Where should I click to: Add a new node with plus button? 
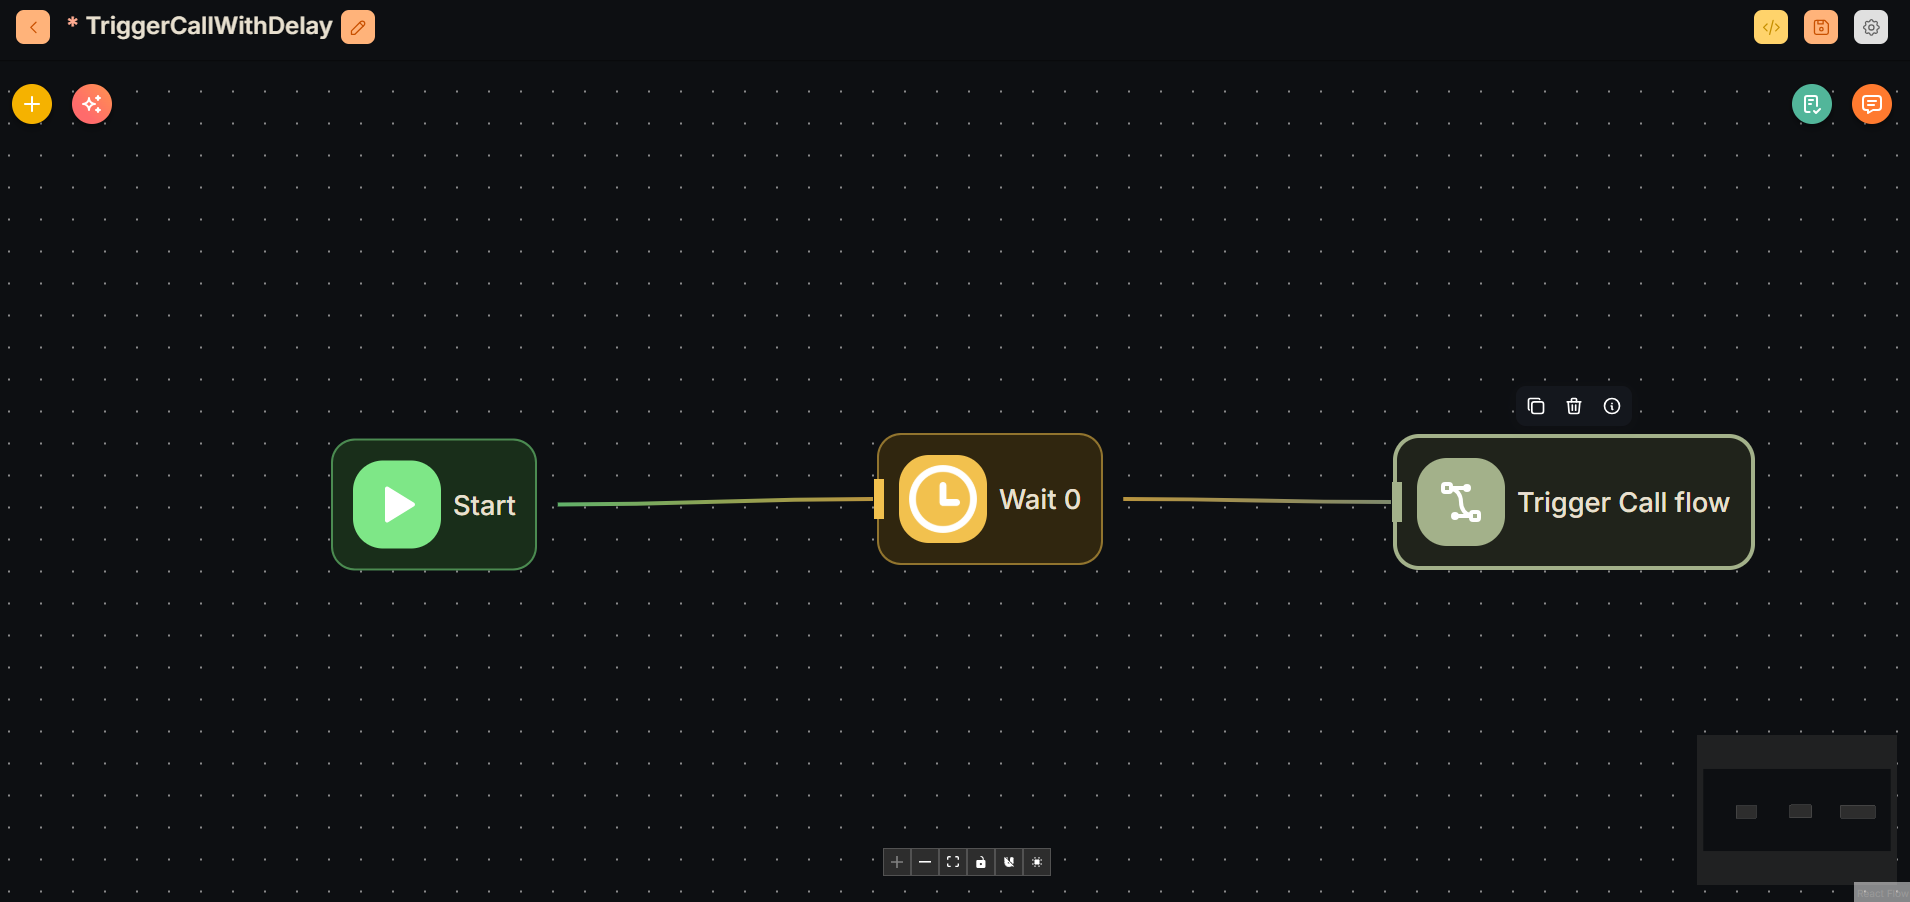pyautogui.click(x=32, y=104)
